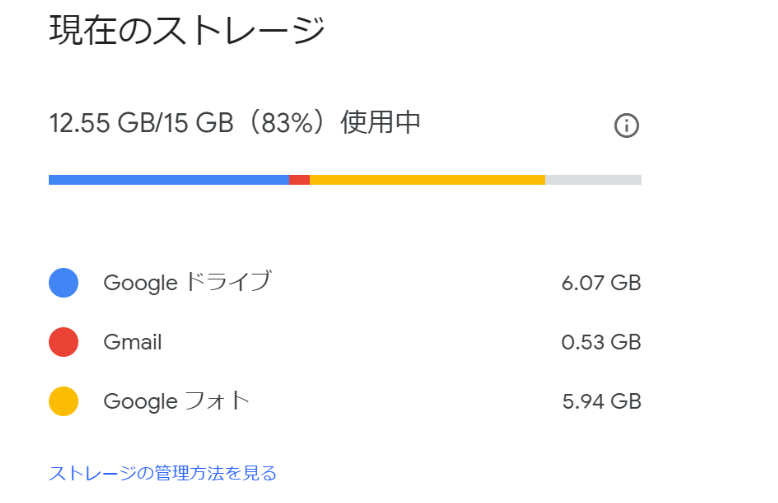This screenshot has width=778, height=503.
Task: Select the Gmail label
Action: (x=132, y=342)
